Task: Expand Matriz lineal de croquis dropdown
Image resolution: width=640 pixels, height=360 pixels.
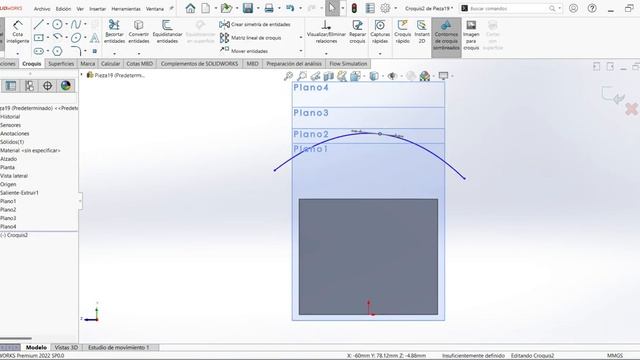Action: (301, 38)
